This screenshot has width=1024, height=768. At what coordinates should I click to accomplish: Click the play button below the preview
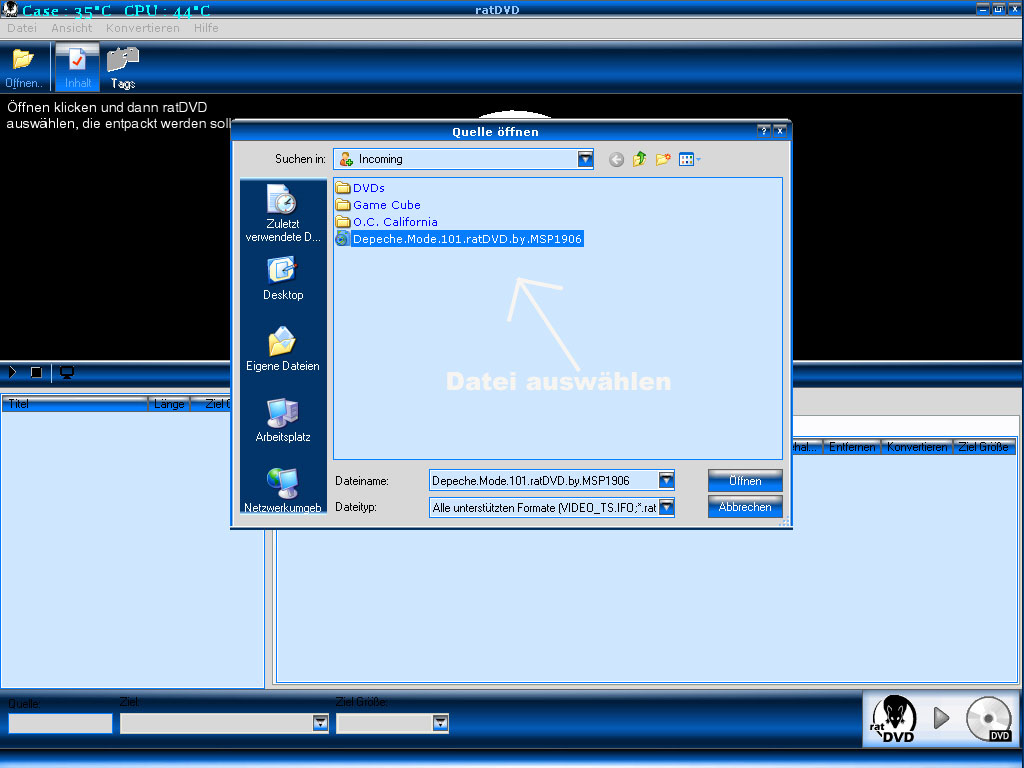pyautogui.click(x=12, y=372)
